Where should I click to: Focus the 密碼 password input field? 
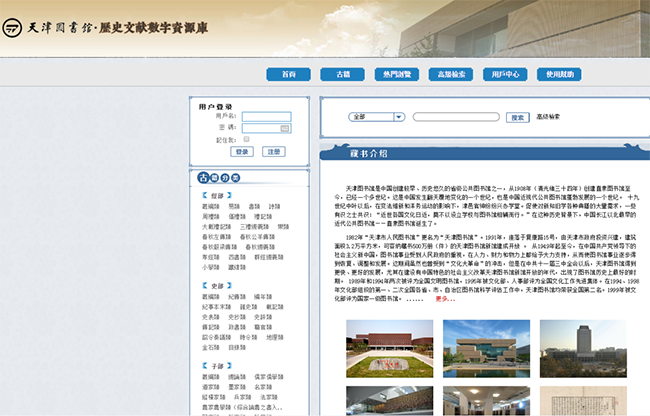[x=267, y=128]
